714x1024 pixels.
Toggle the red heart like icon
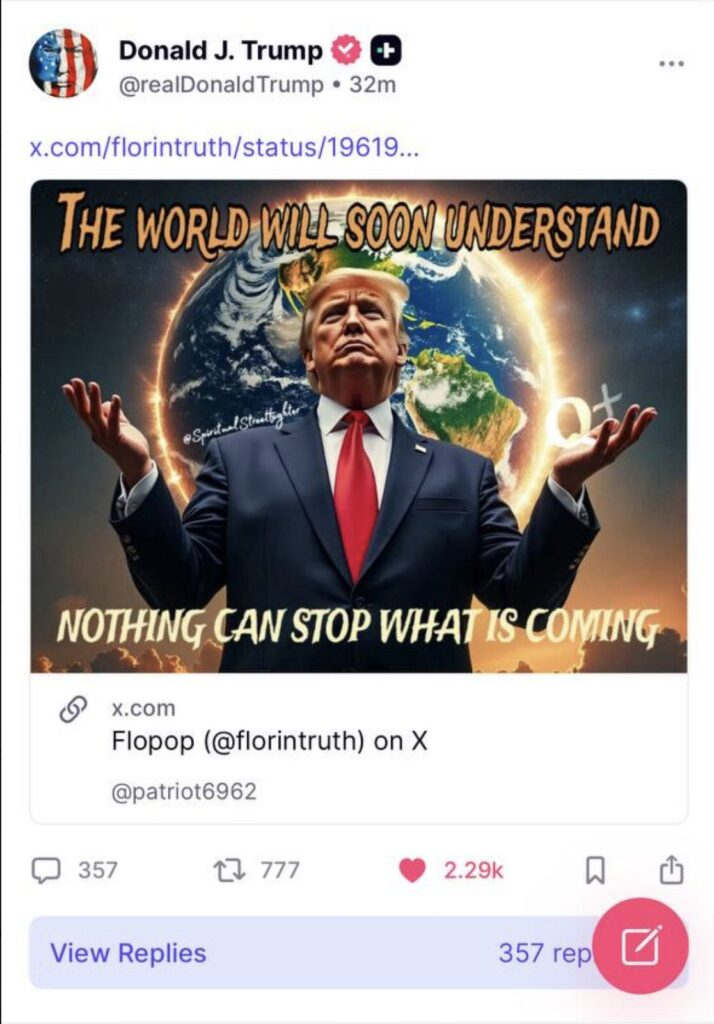412,871
